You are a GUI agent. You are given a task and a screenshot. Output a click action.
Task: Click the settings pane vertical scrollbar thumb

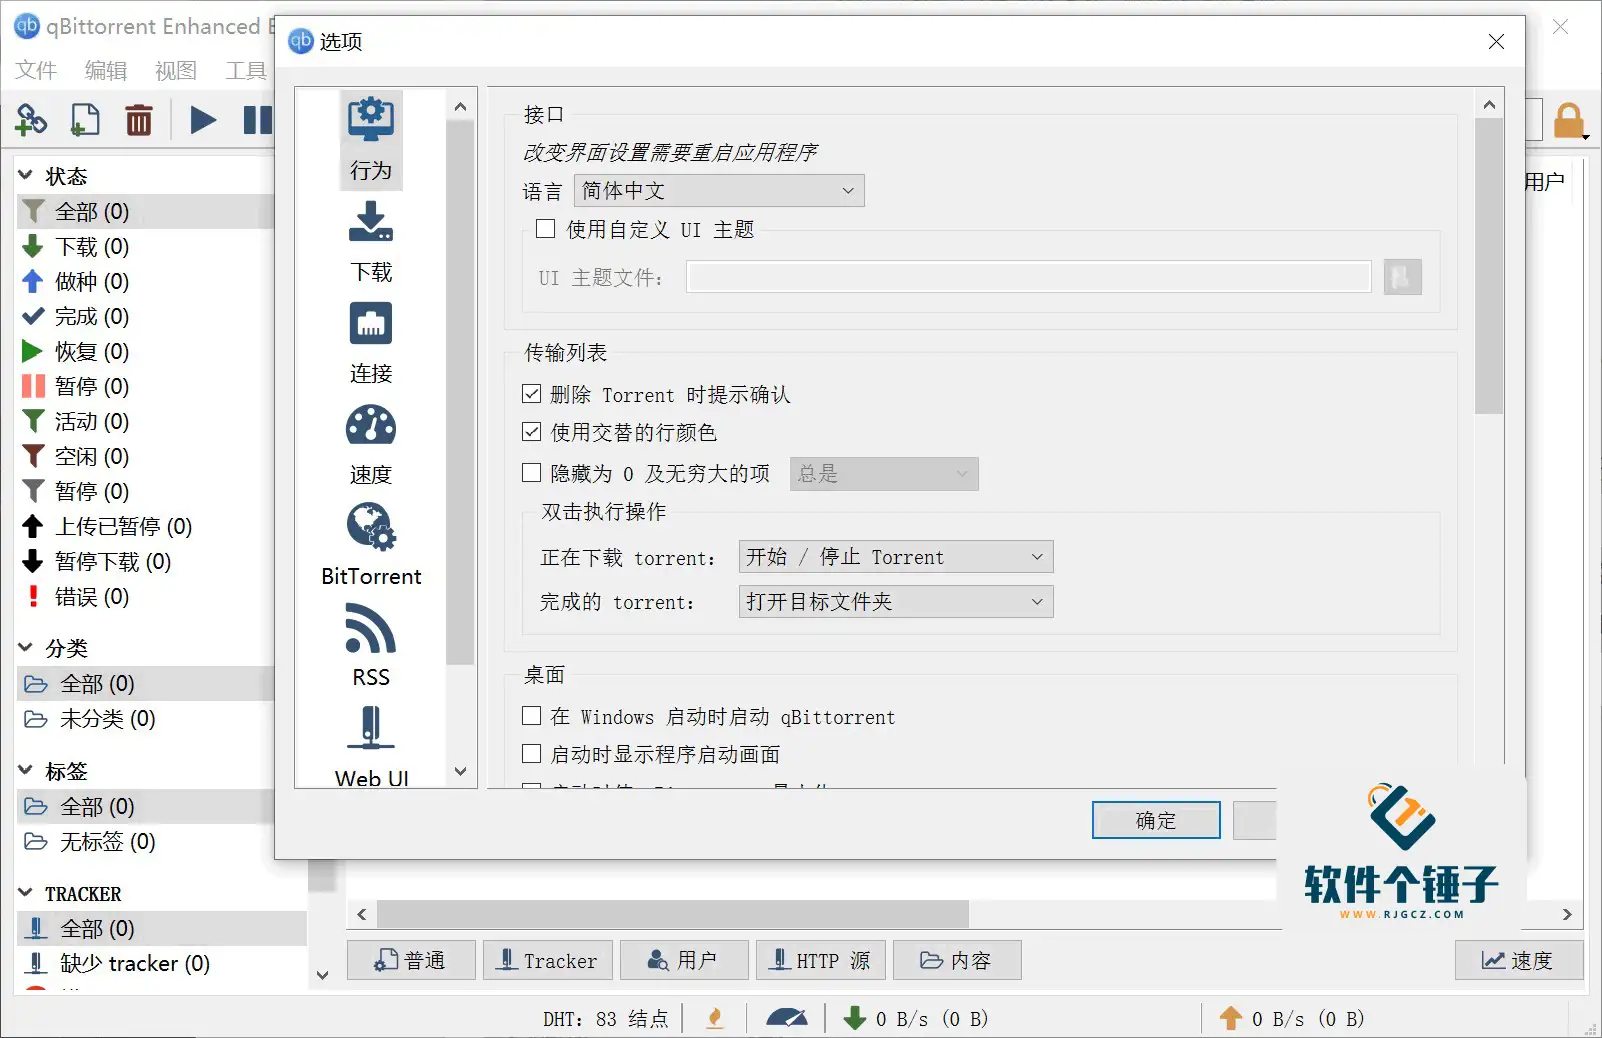point(1489,266)
